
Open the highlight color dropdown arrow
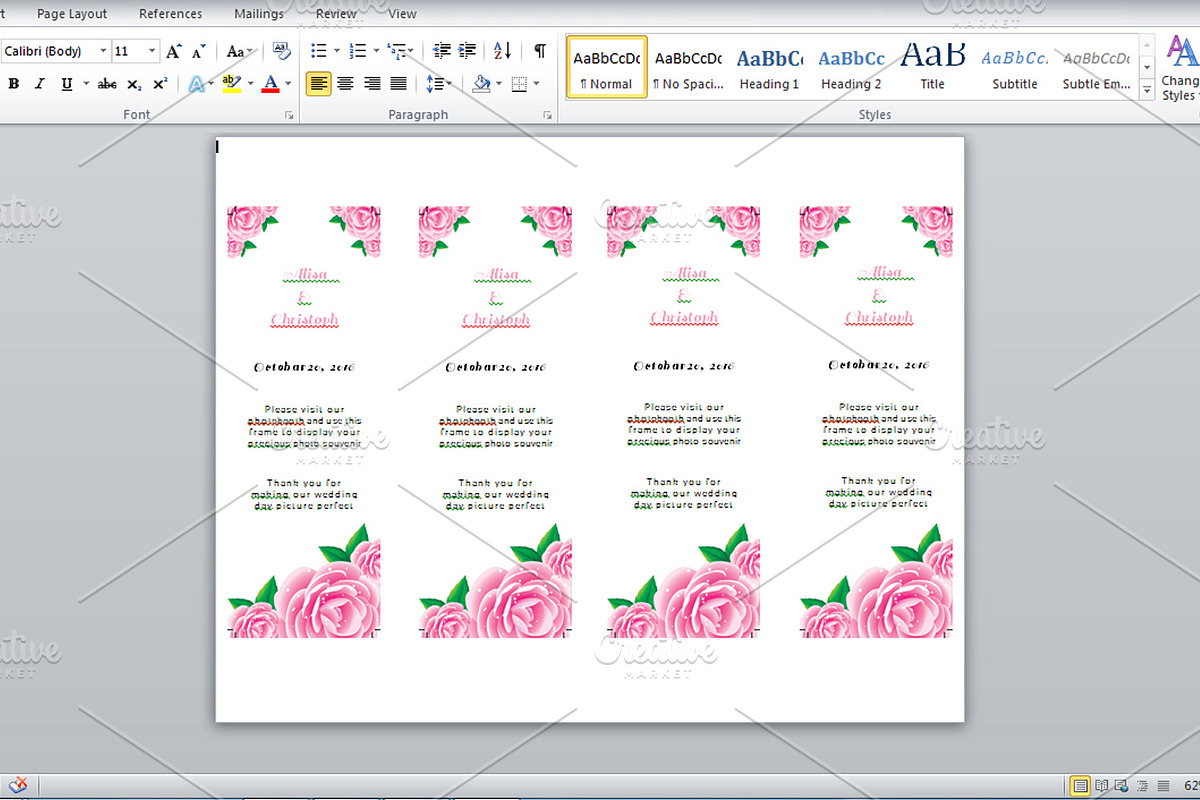(250, 84)
